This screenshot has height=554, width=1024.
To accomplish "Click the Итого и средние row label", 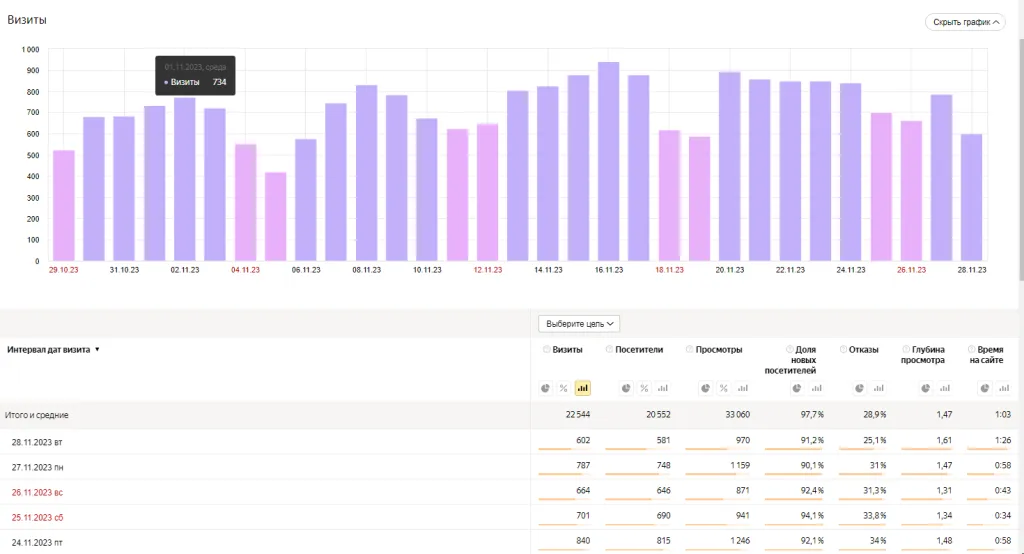I will tap(37, 415).
